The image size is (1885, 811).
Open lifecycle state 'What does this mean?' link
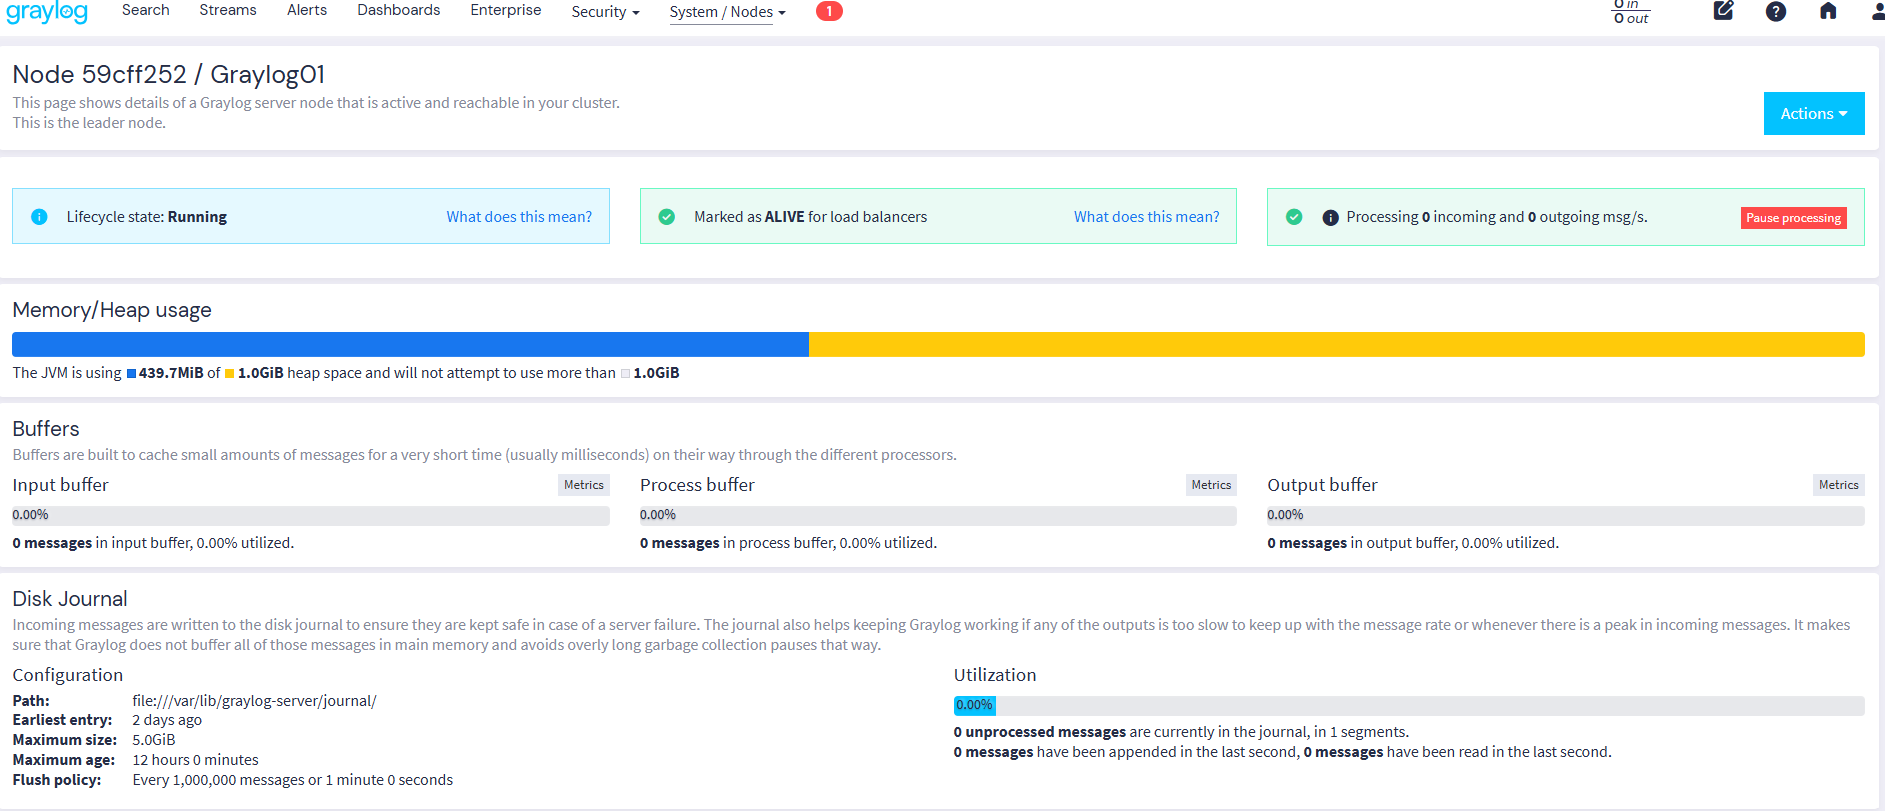pos(519,217)
